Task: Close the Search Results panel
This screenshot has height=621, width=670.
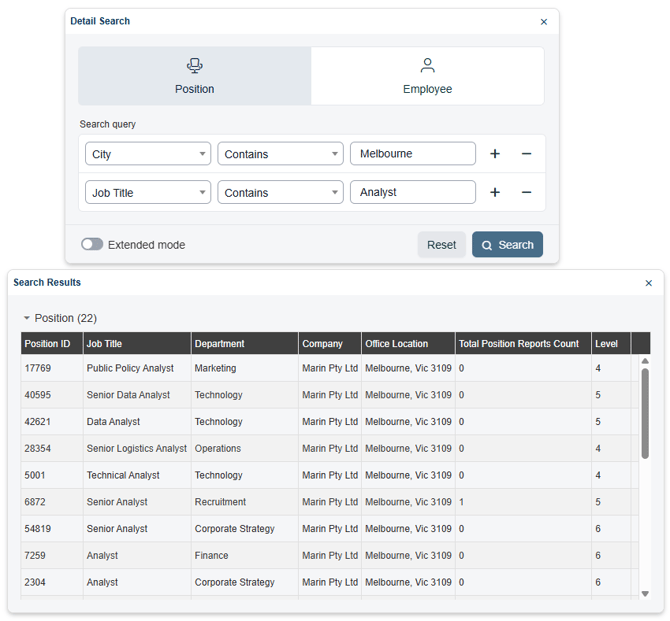Action: click(x=648, y=283)
